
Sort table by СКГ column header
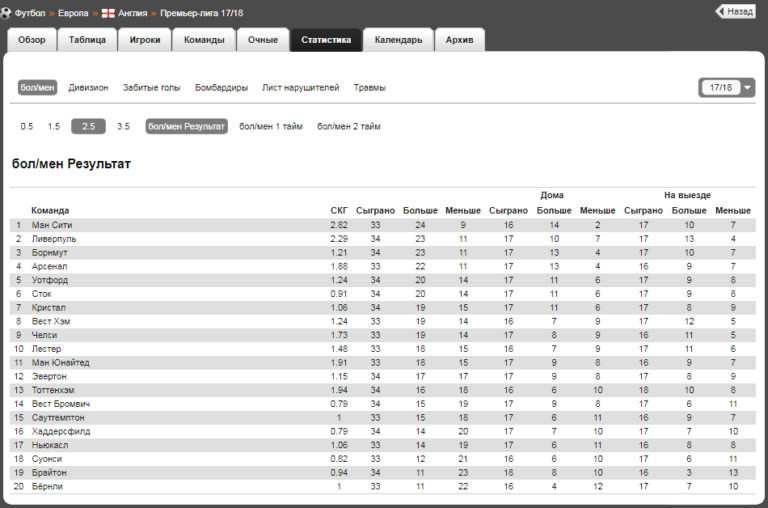[339, 211]
